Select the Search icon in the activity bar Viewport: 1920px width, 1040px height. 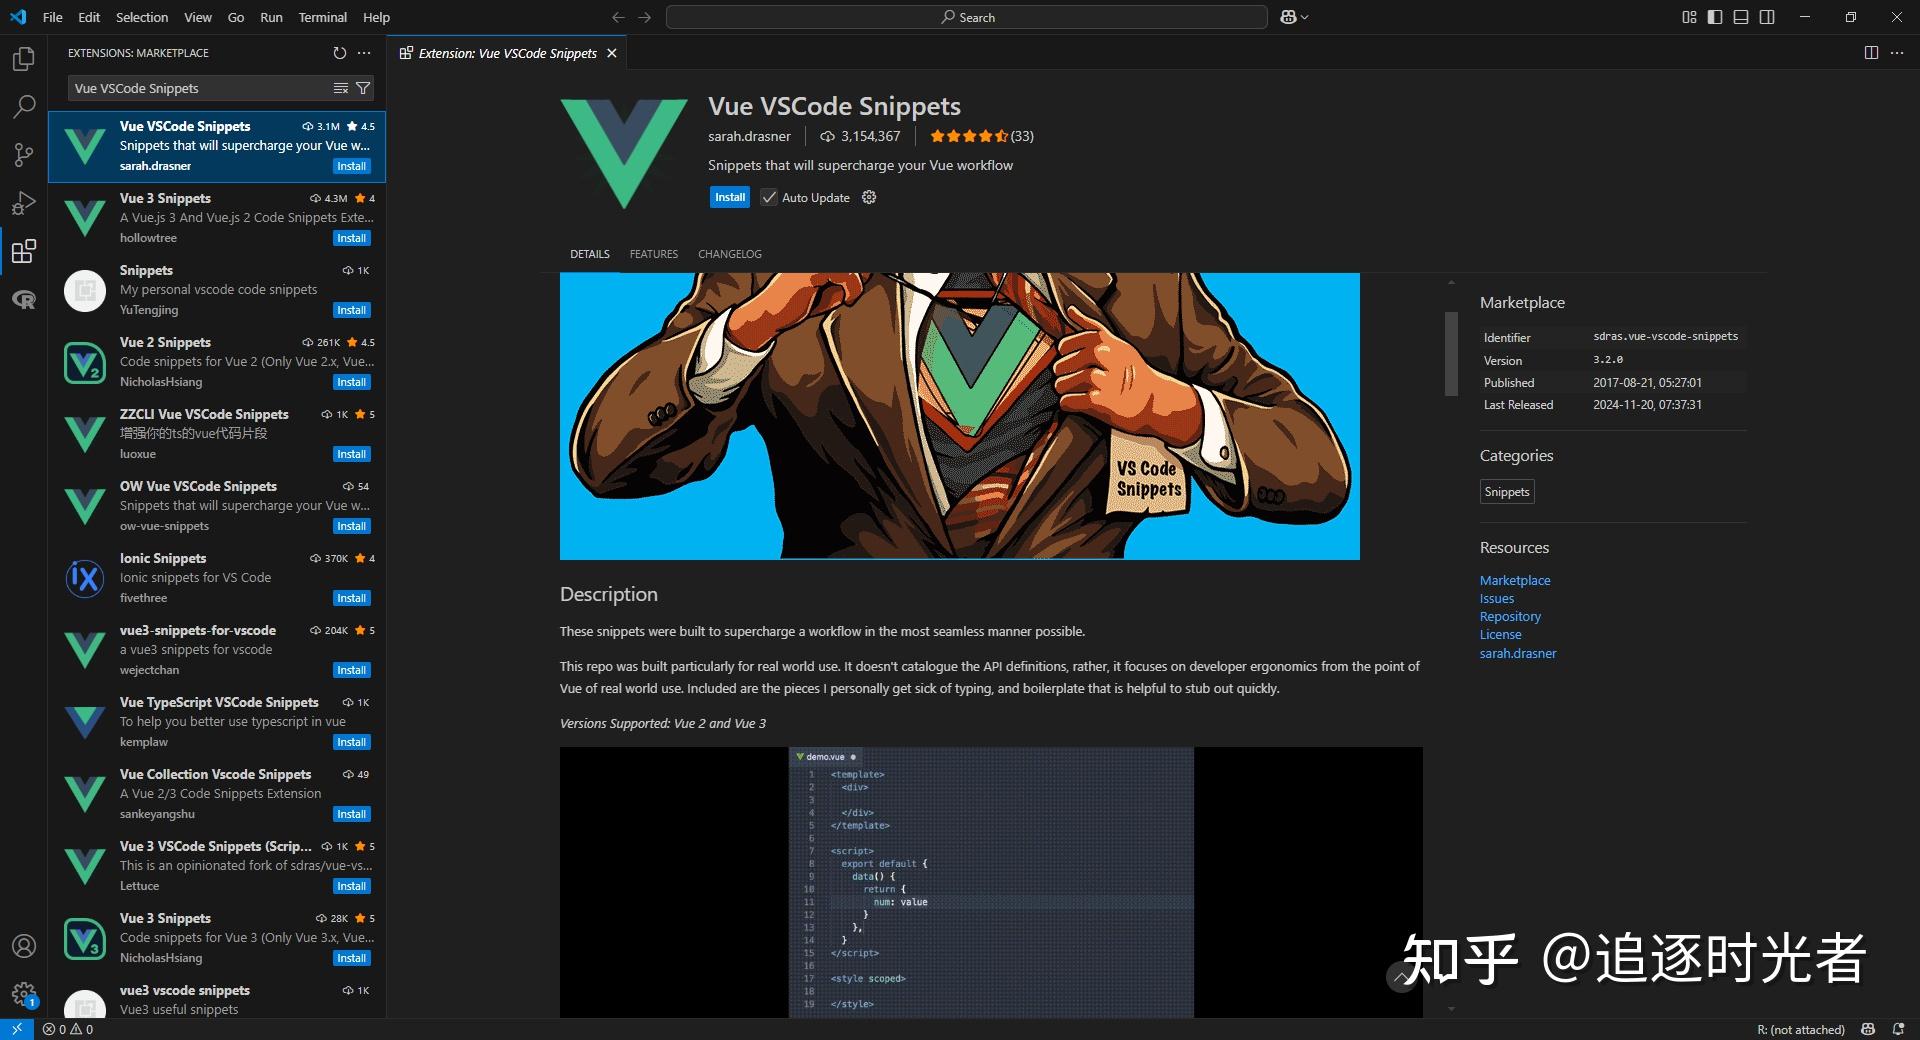[22, 107]
